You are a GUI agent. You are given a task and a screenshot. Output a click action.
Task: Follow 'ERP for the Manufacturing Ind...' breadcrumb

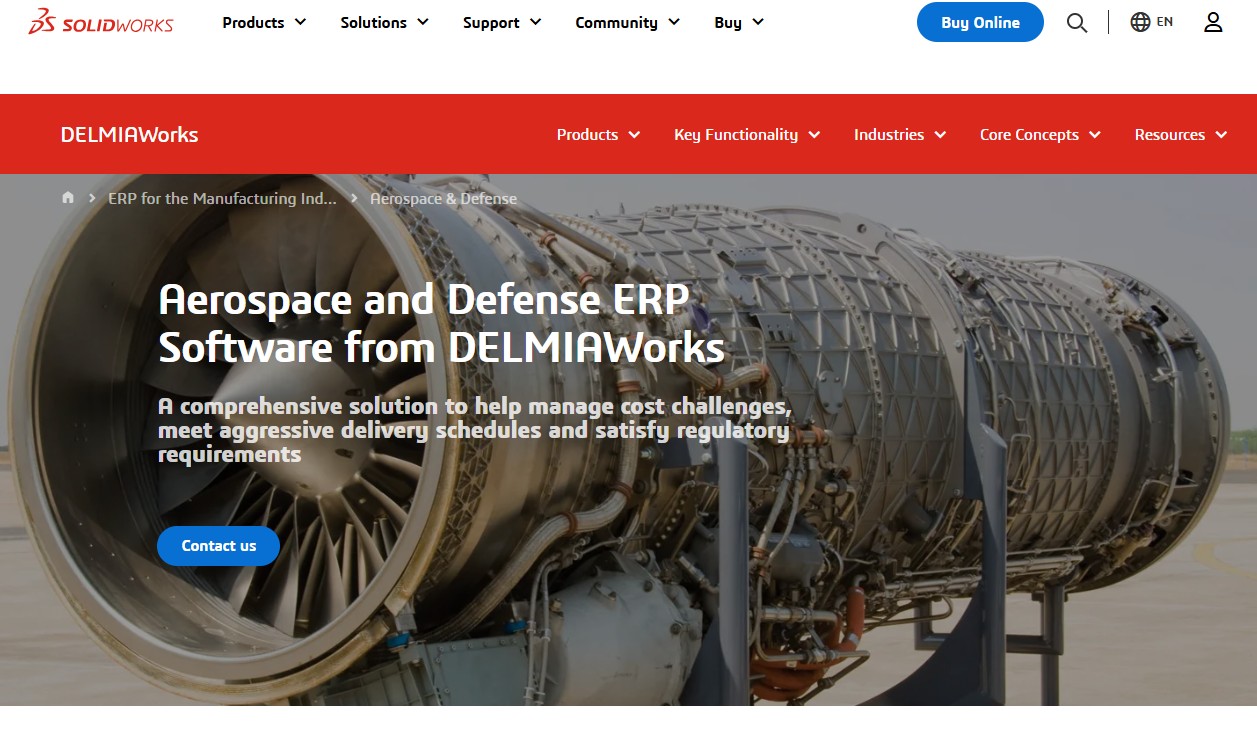click(x=222, y=198)
